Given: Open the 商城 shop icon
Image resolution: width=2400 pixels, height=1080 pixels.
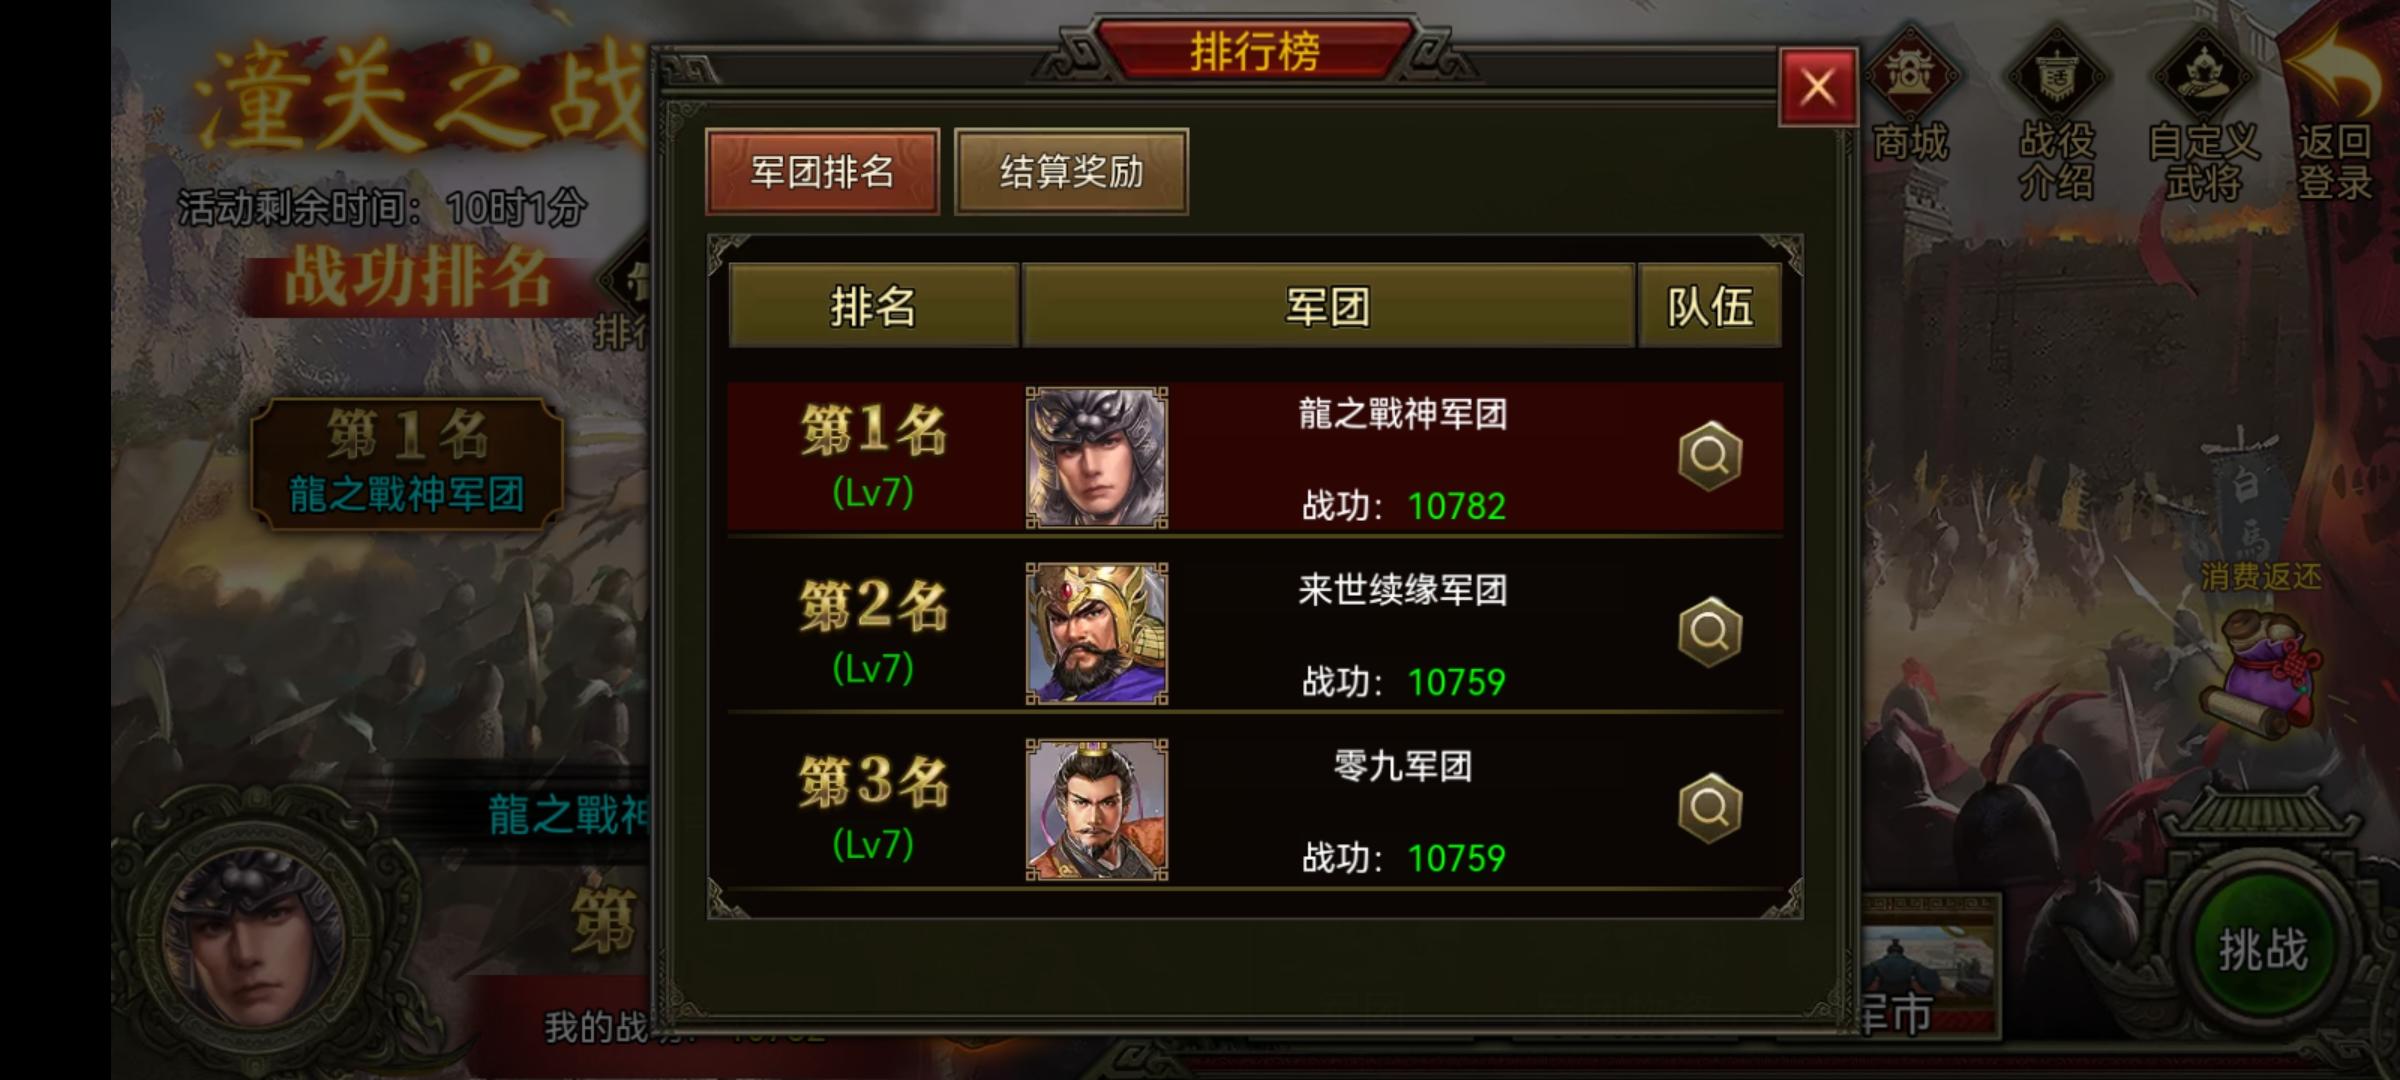Looking at the screenshot, I should pyautogui.click(x=1910, y=100).
